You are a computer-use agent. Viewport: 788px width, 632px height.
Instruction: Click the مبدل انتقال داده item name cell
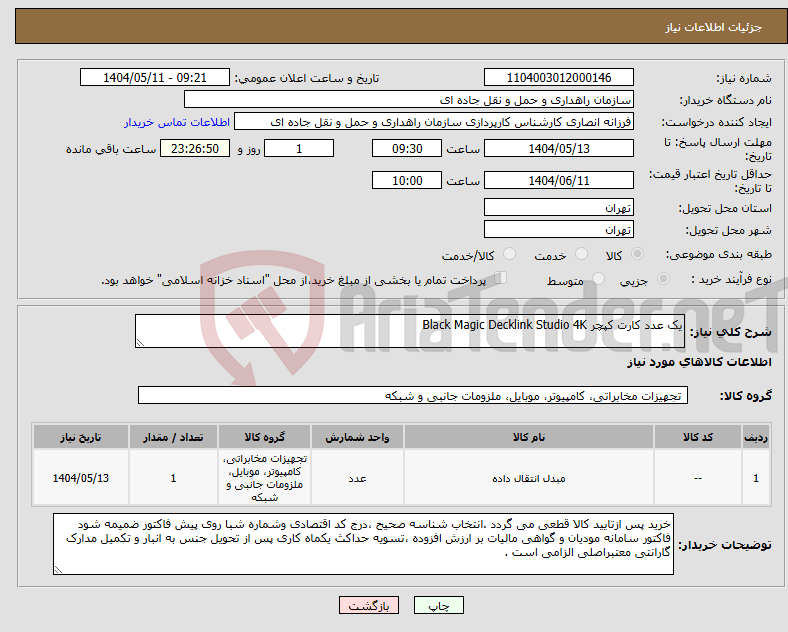(x=529, y=478)
